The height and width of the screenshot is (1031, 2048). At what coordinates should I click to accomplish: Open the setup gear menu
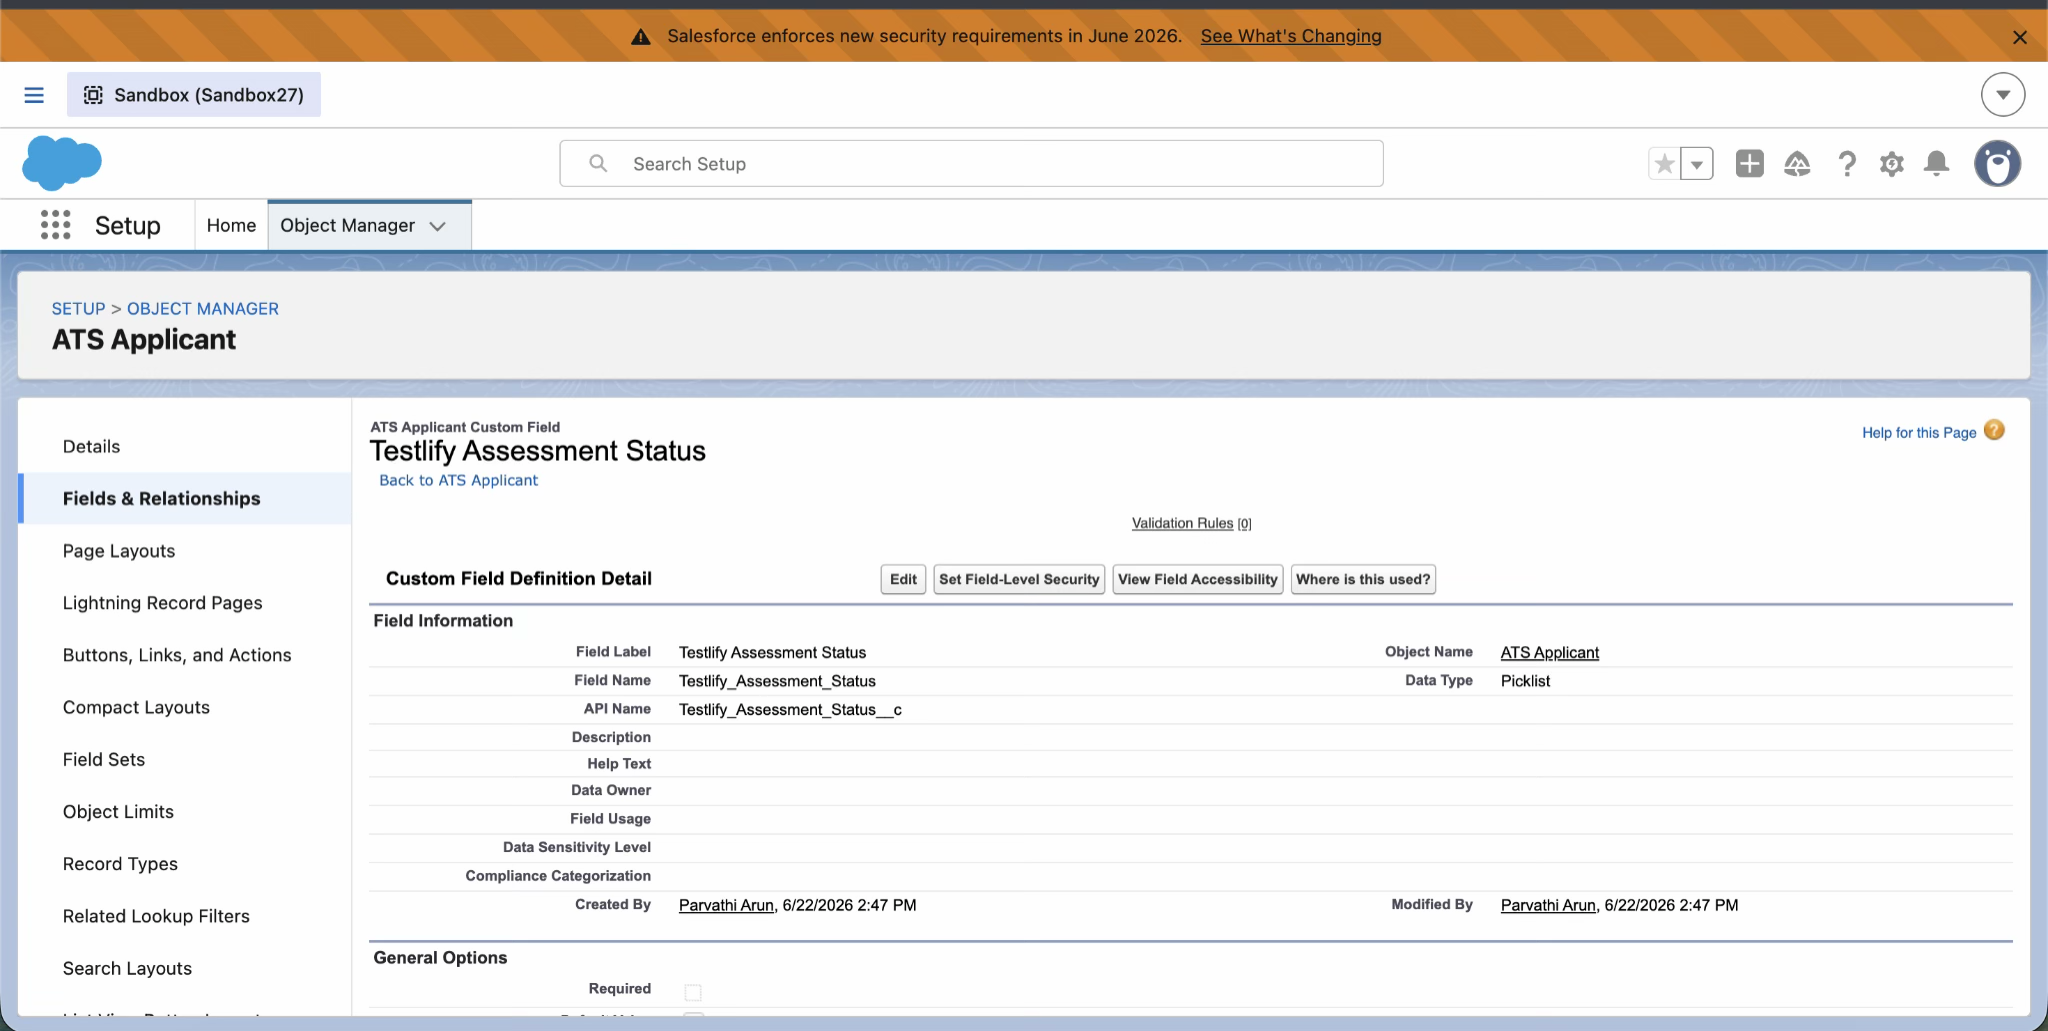point(1891,164)
